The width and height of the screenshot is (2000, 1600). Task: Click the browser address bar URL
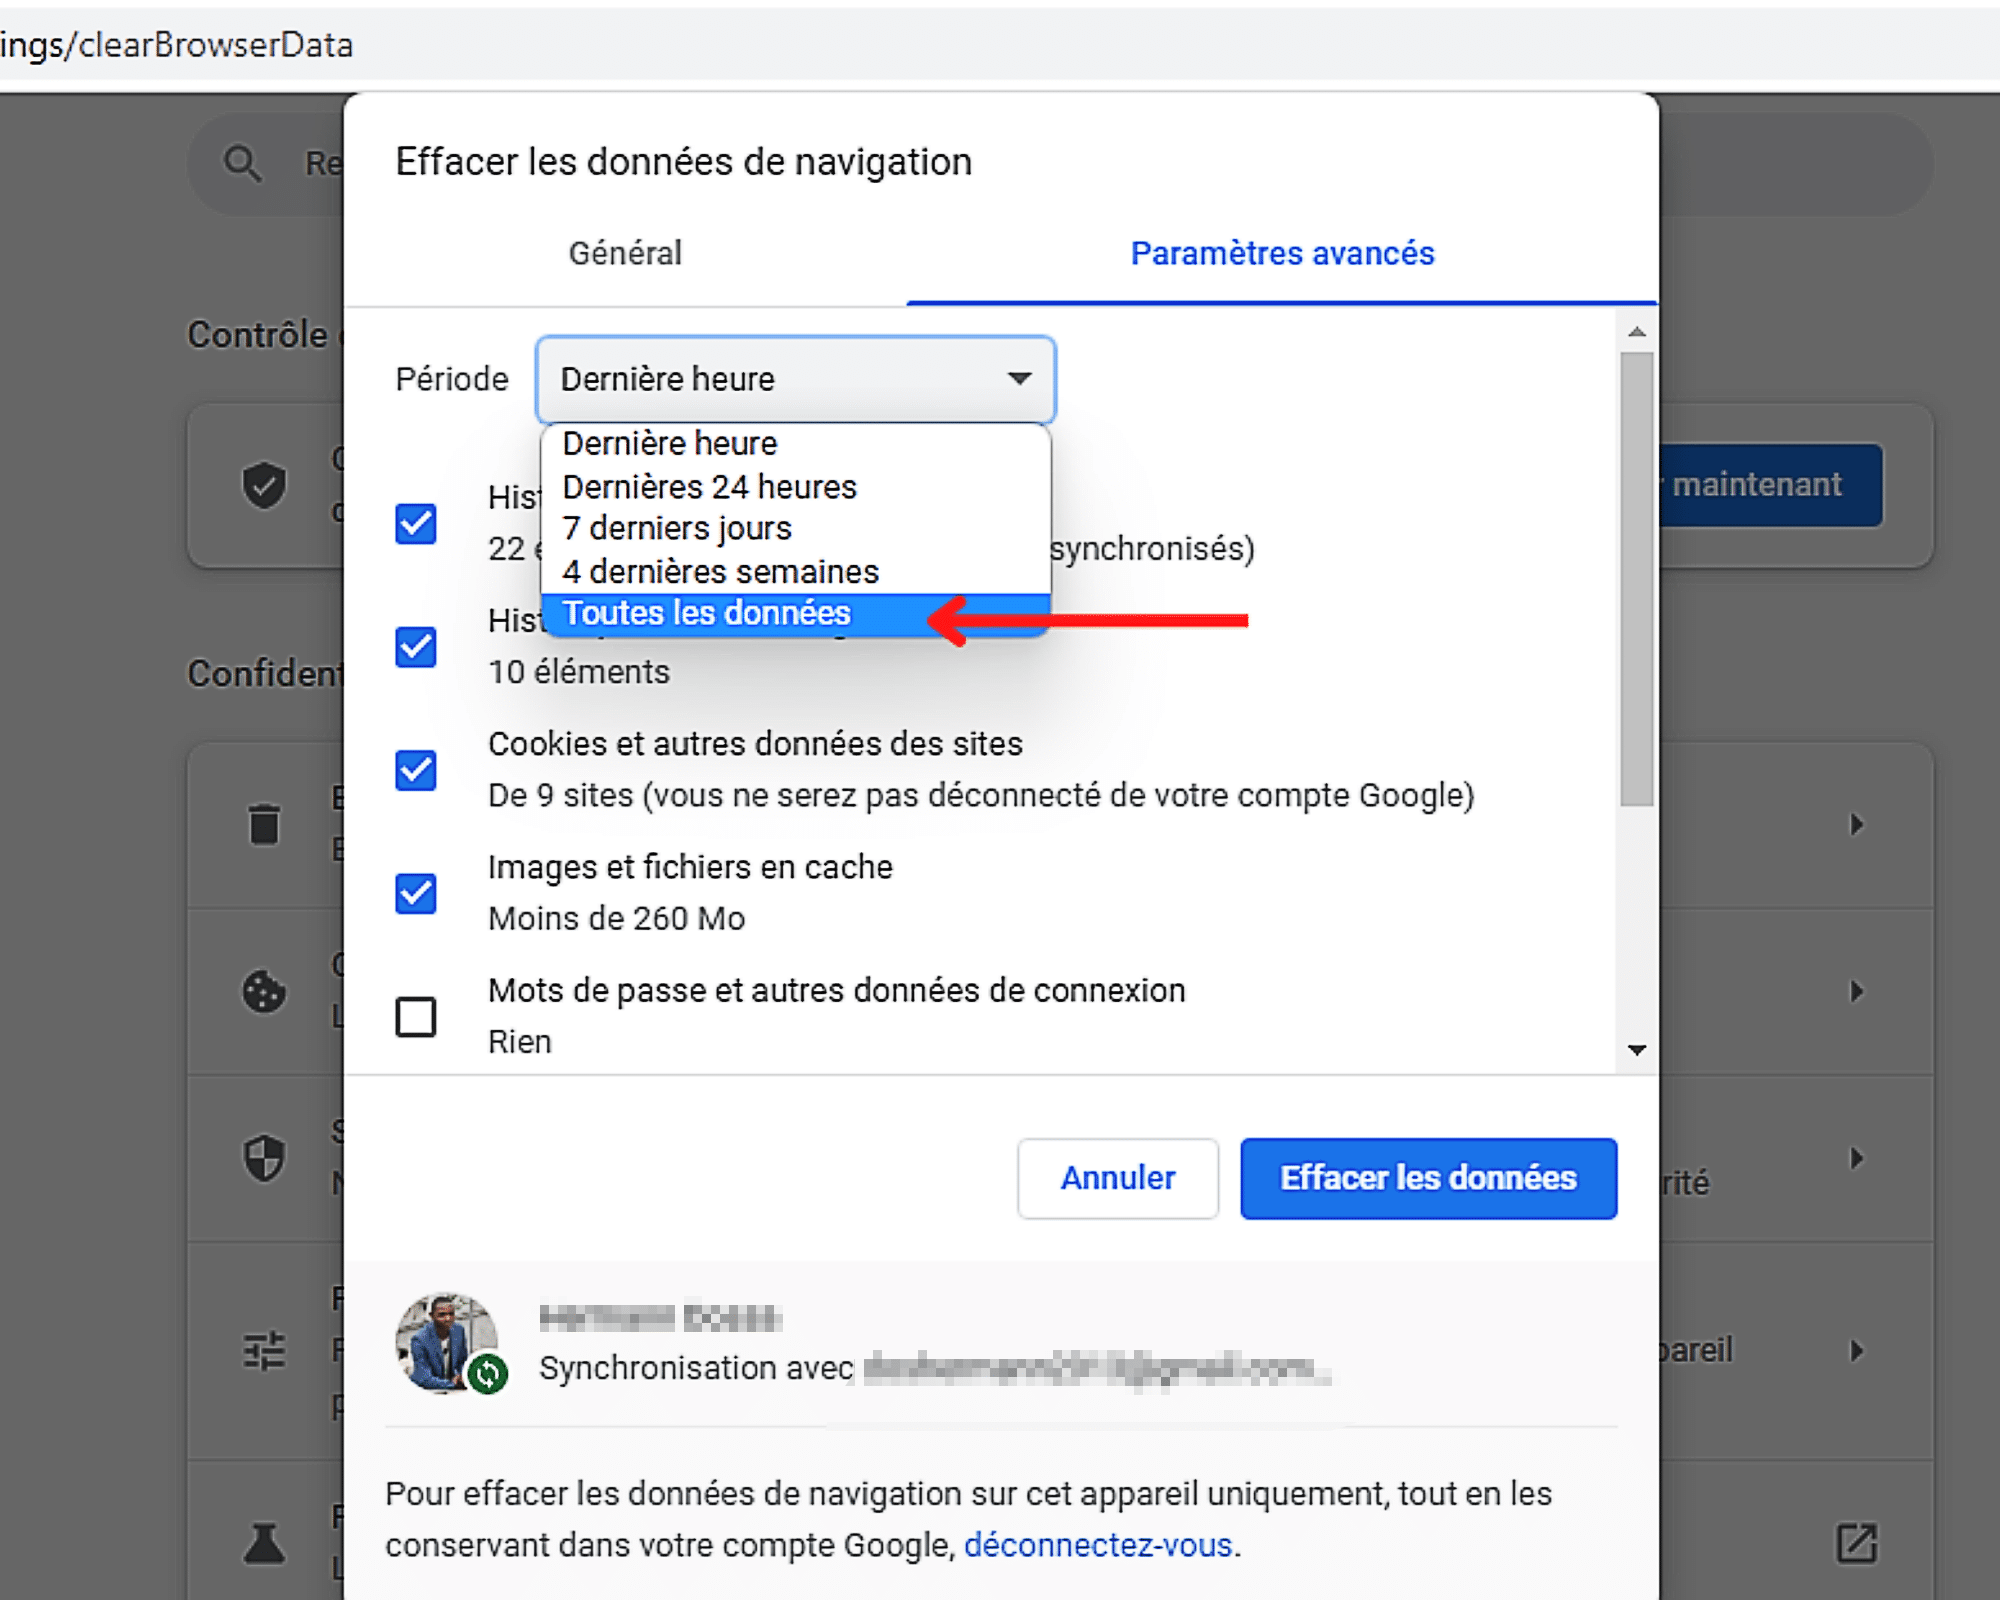click(1000, 45)
